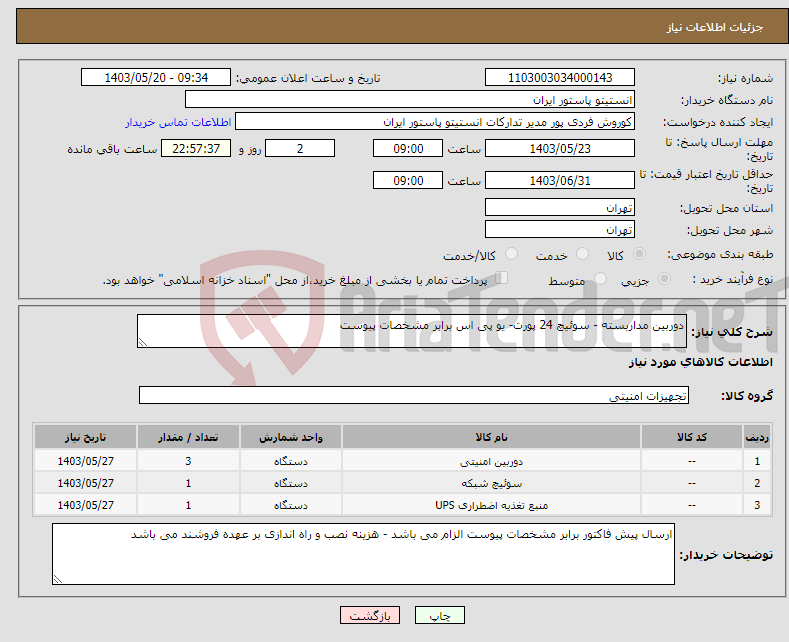Click the دوربین امنیتی item cell
The height and width of the screenshot is (642, 789).
pyautogui.click(x=491, y=461)
